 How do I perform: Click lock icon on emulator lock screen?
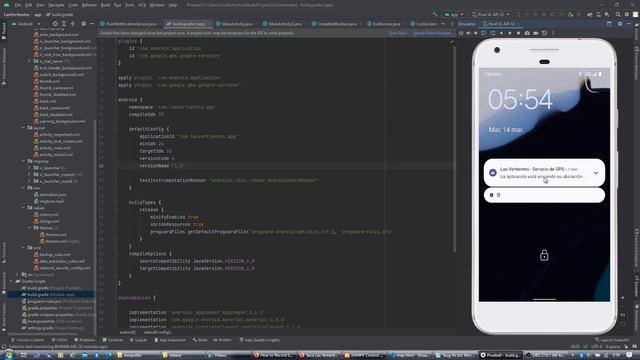[544, 255]
